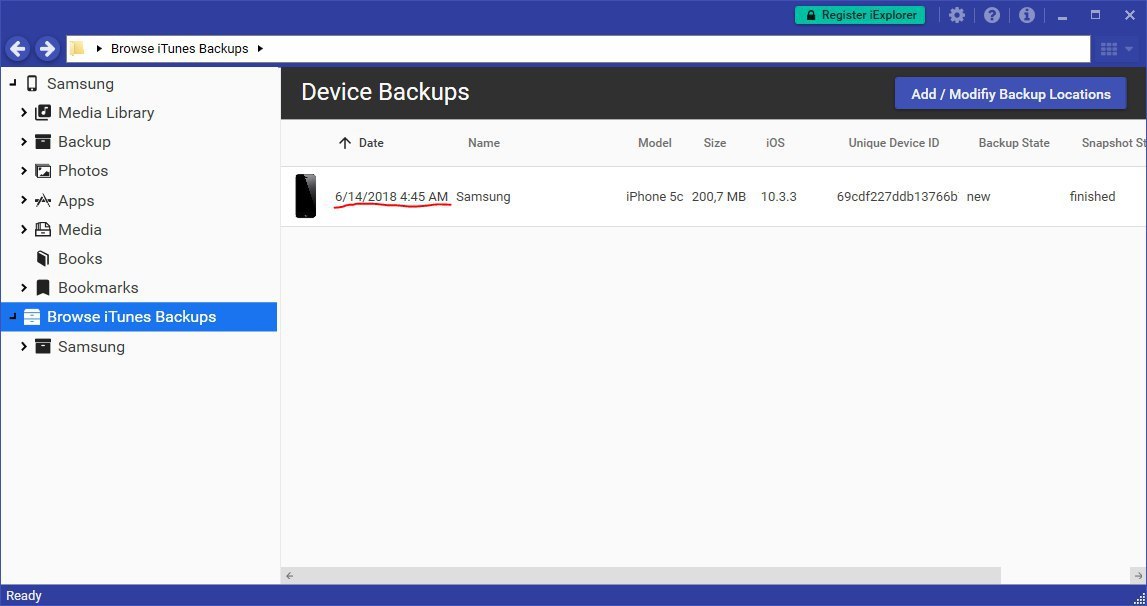This screenshot has width=1147, height=606.
Task: Click the folder icon in address bar
Action: pyautogui.click(x=78, y=49)
